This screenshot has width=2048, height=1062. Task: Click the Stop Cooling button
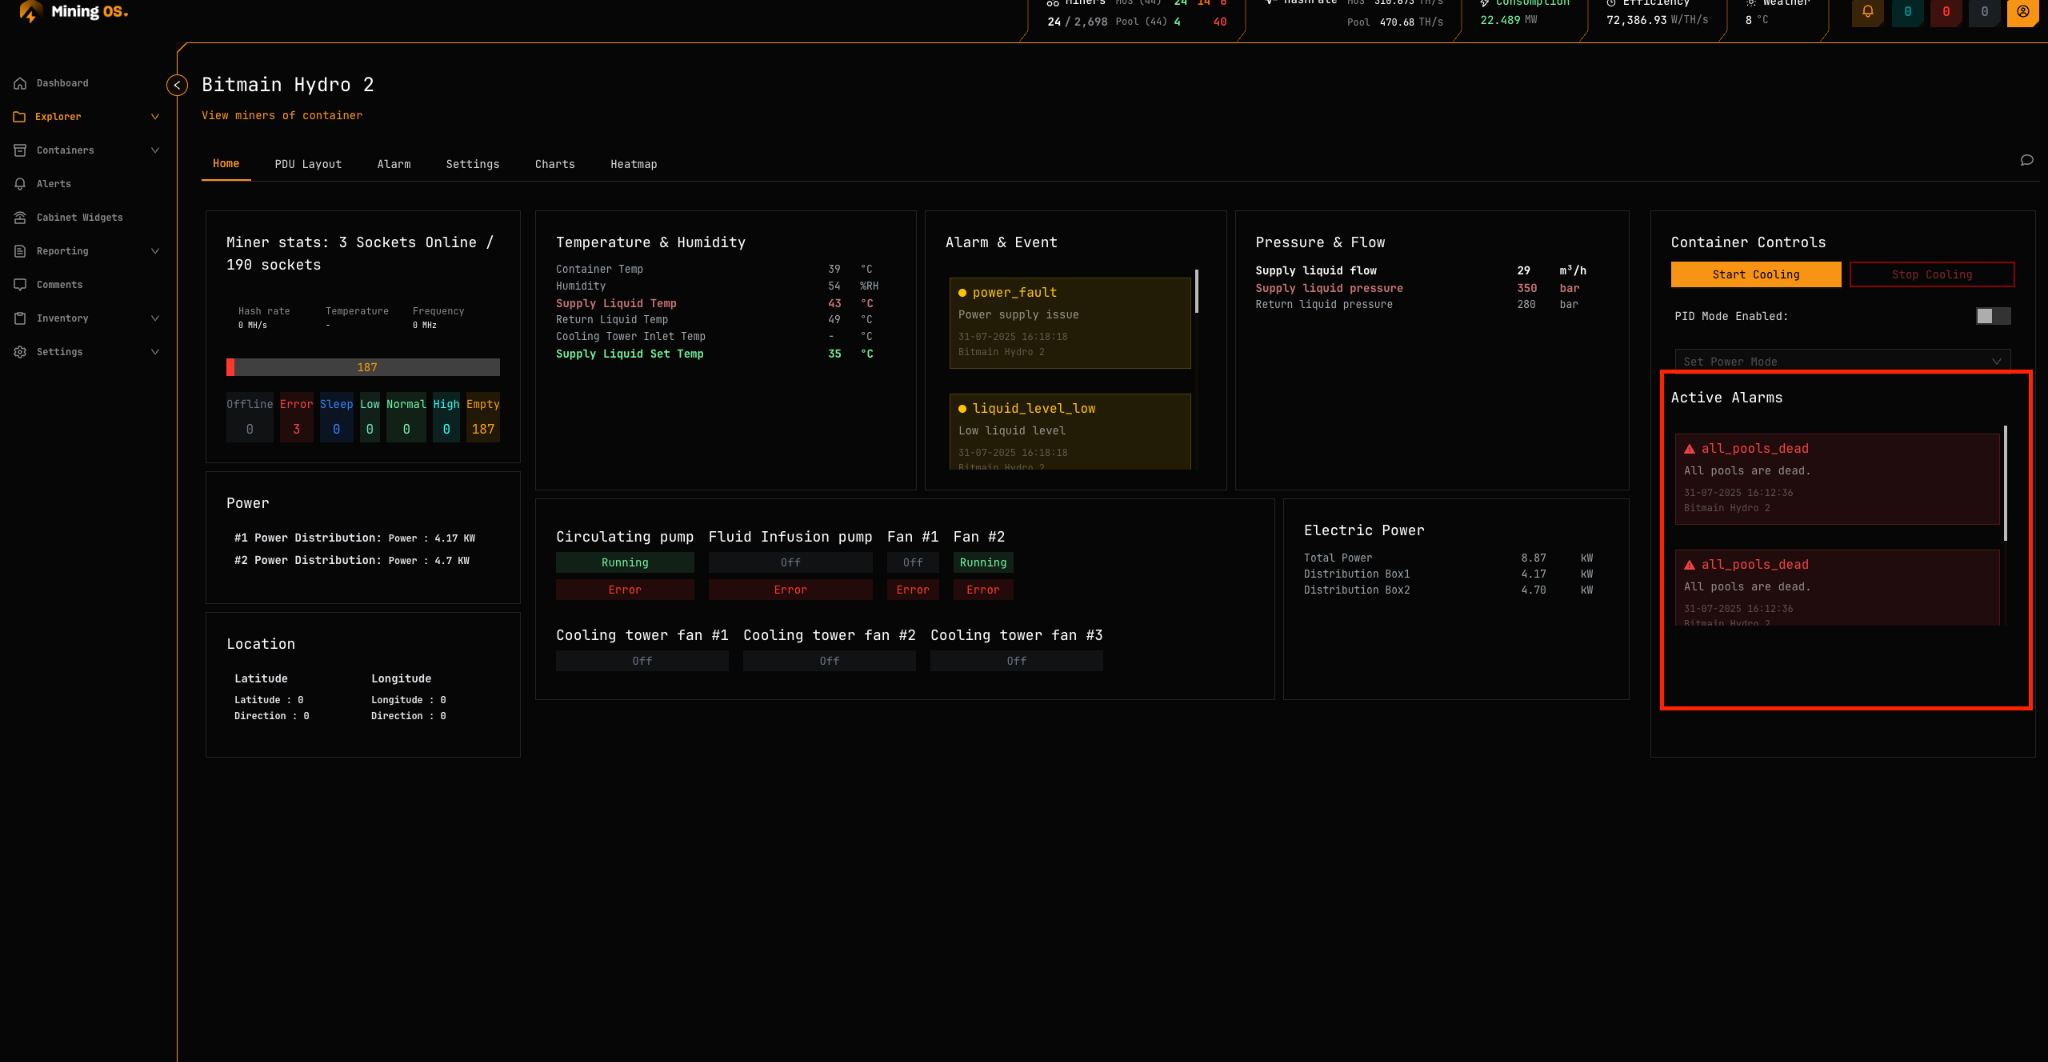pos(1931,274)
